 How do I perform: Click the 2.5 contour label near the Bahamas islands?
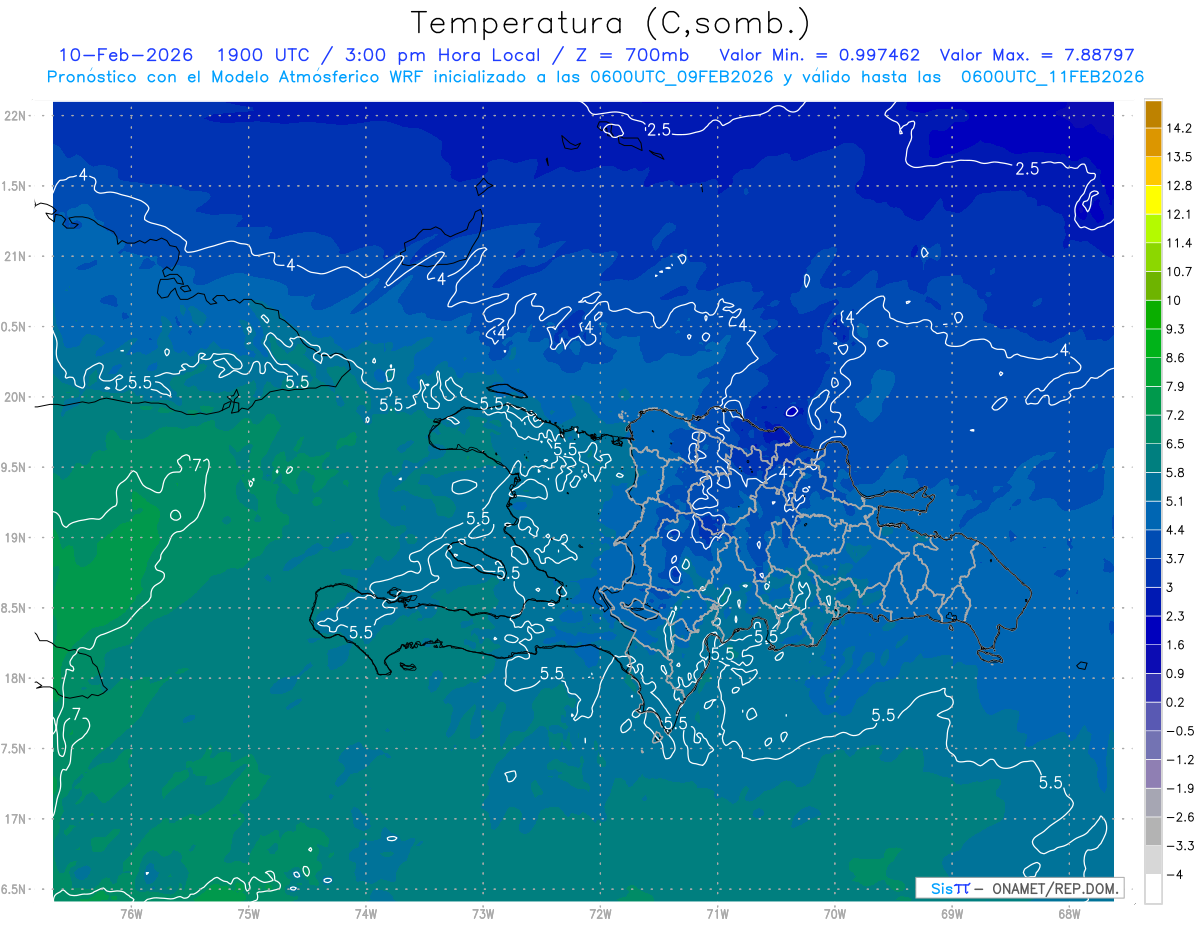(x=658, y=130)
